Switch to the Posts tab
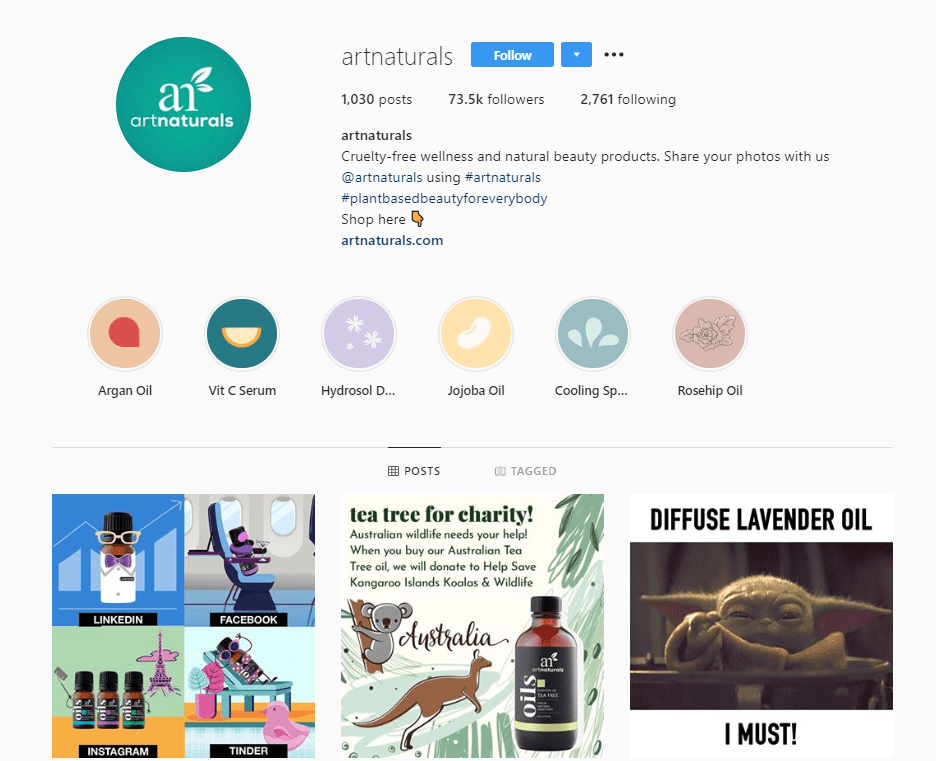Viewport: 936px width, 761px height. pyautogui.click(x=414, y=471)
